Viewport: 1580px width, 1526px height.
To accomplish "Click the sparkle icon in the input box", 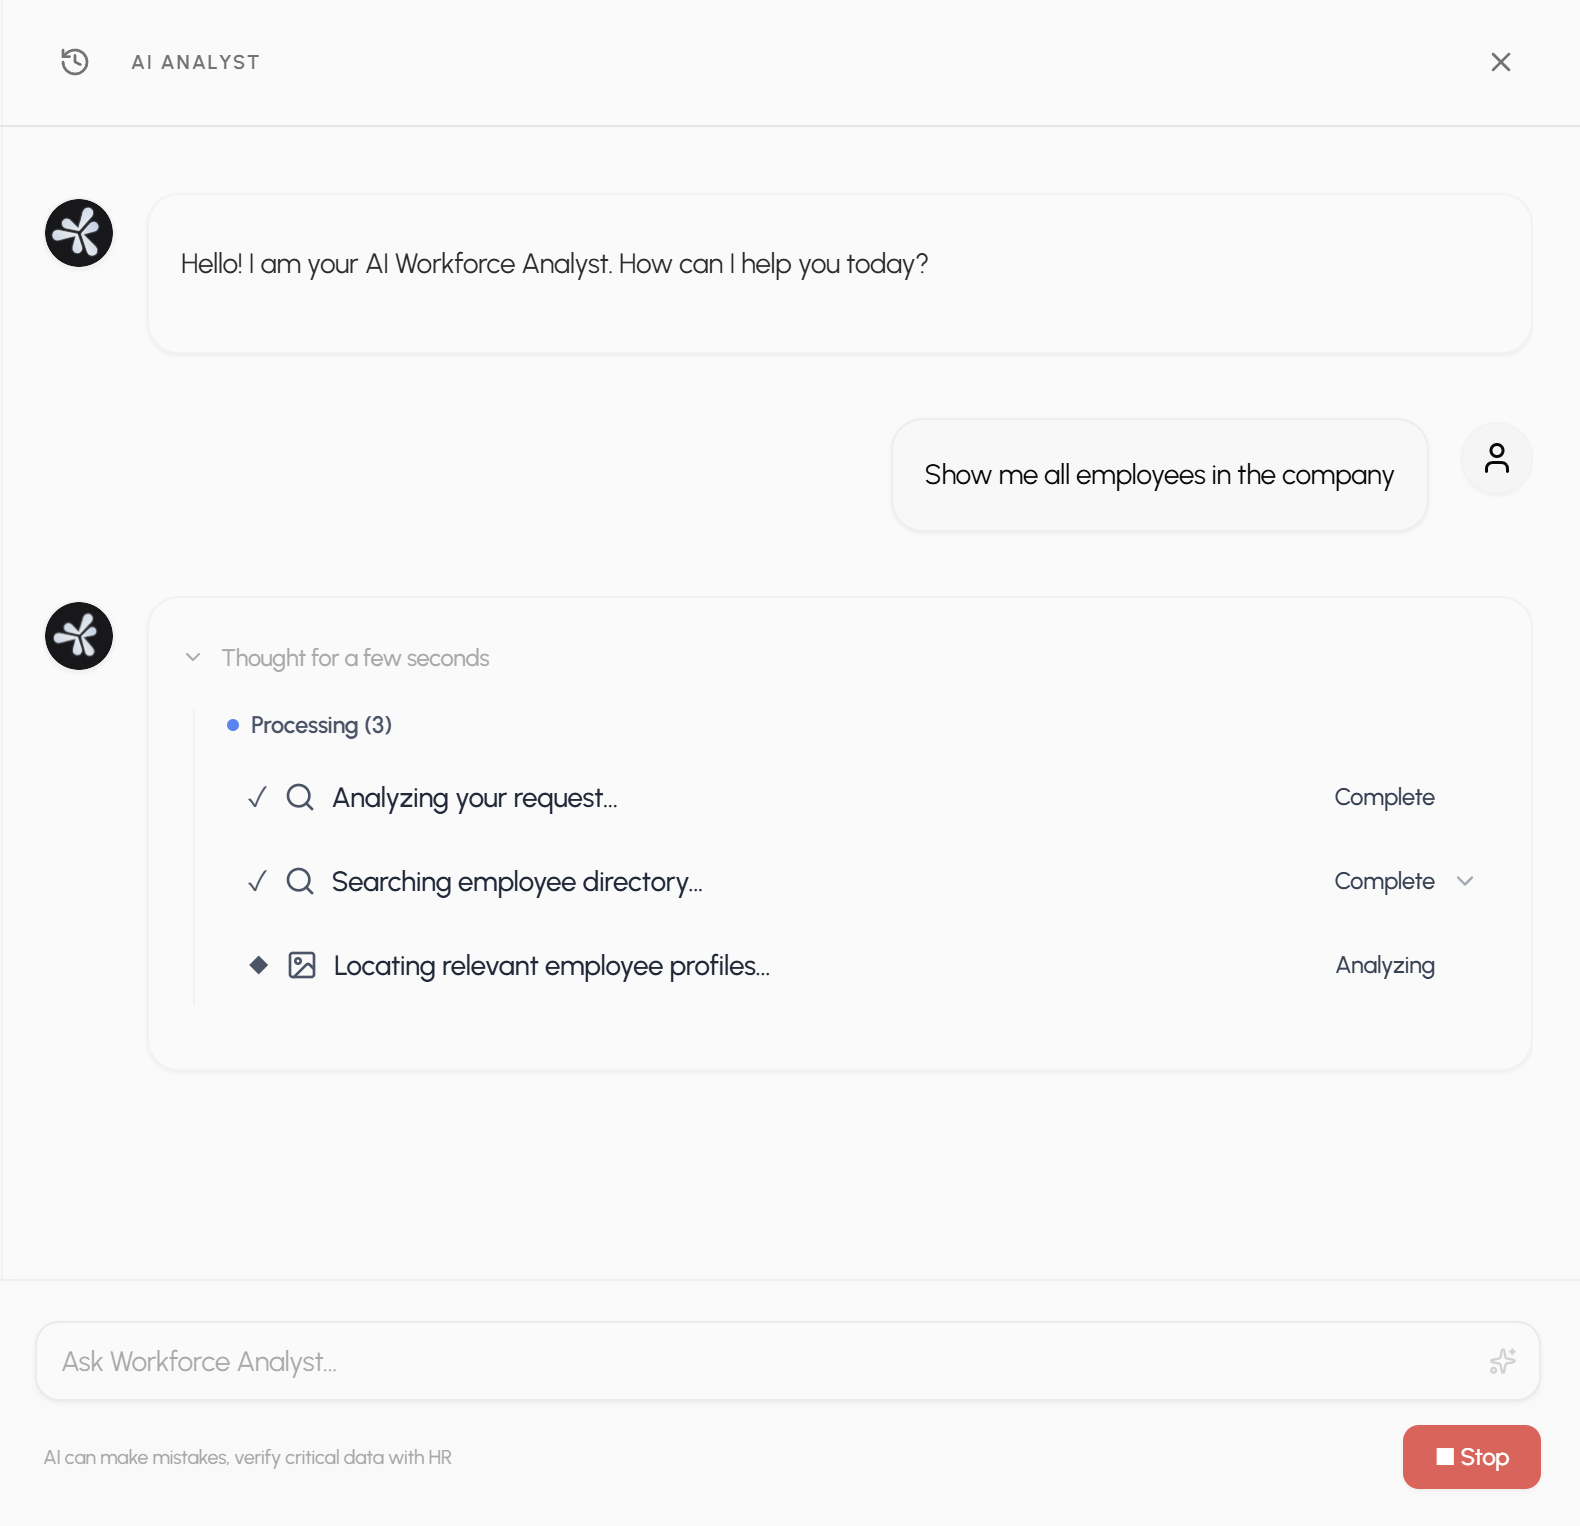I will (1502, 1361).
